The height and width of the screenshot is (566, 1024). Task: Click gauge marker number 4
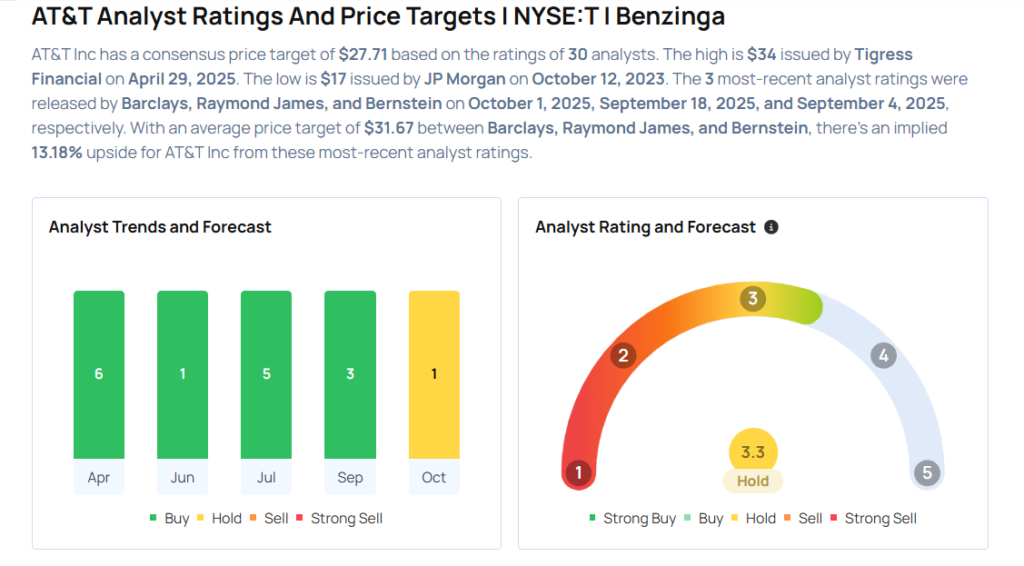pyautogui.click(x=882, y=355)
